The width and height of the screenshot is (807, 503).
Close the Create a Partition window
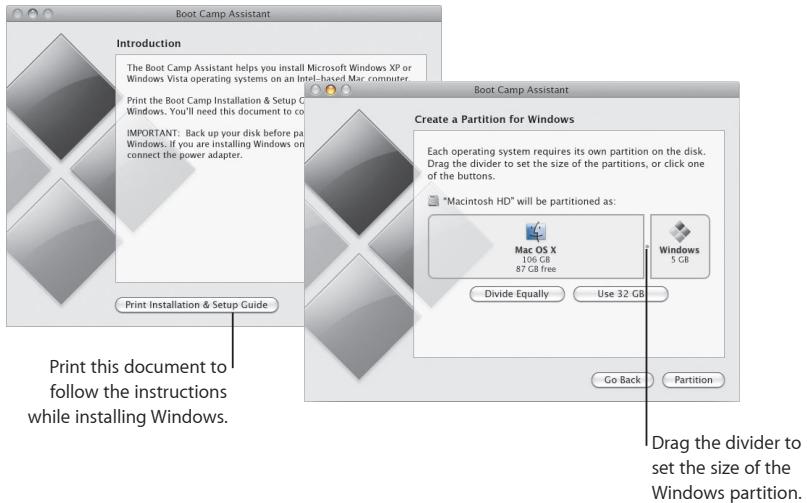[315, 90]
